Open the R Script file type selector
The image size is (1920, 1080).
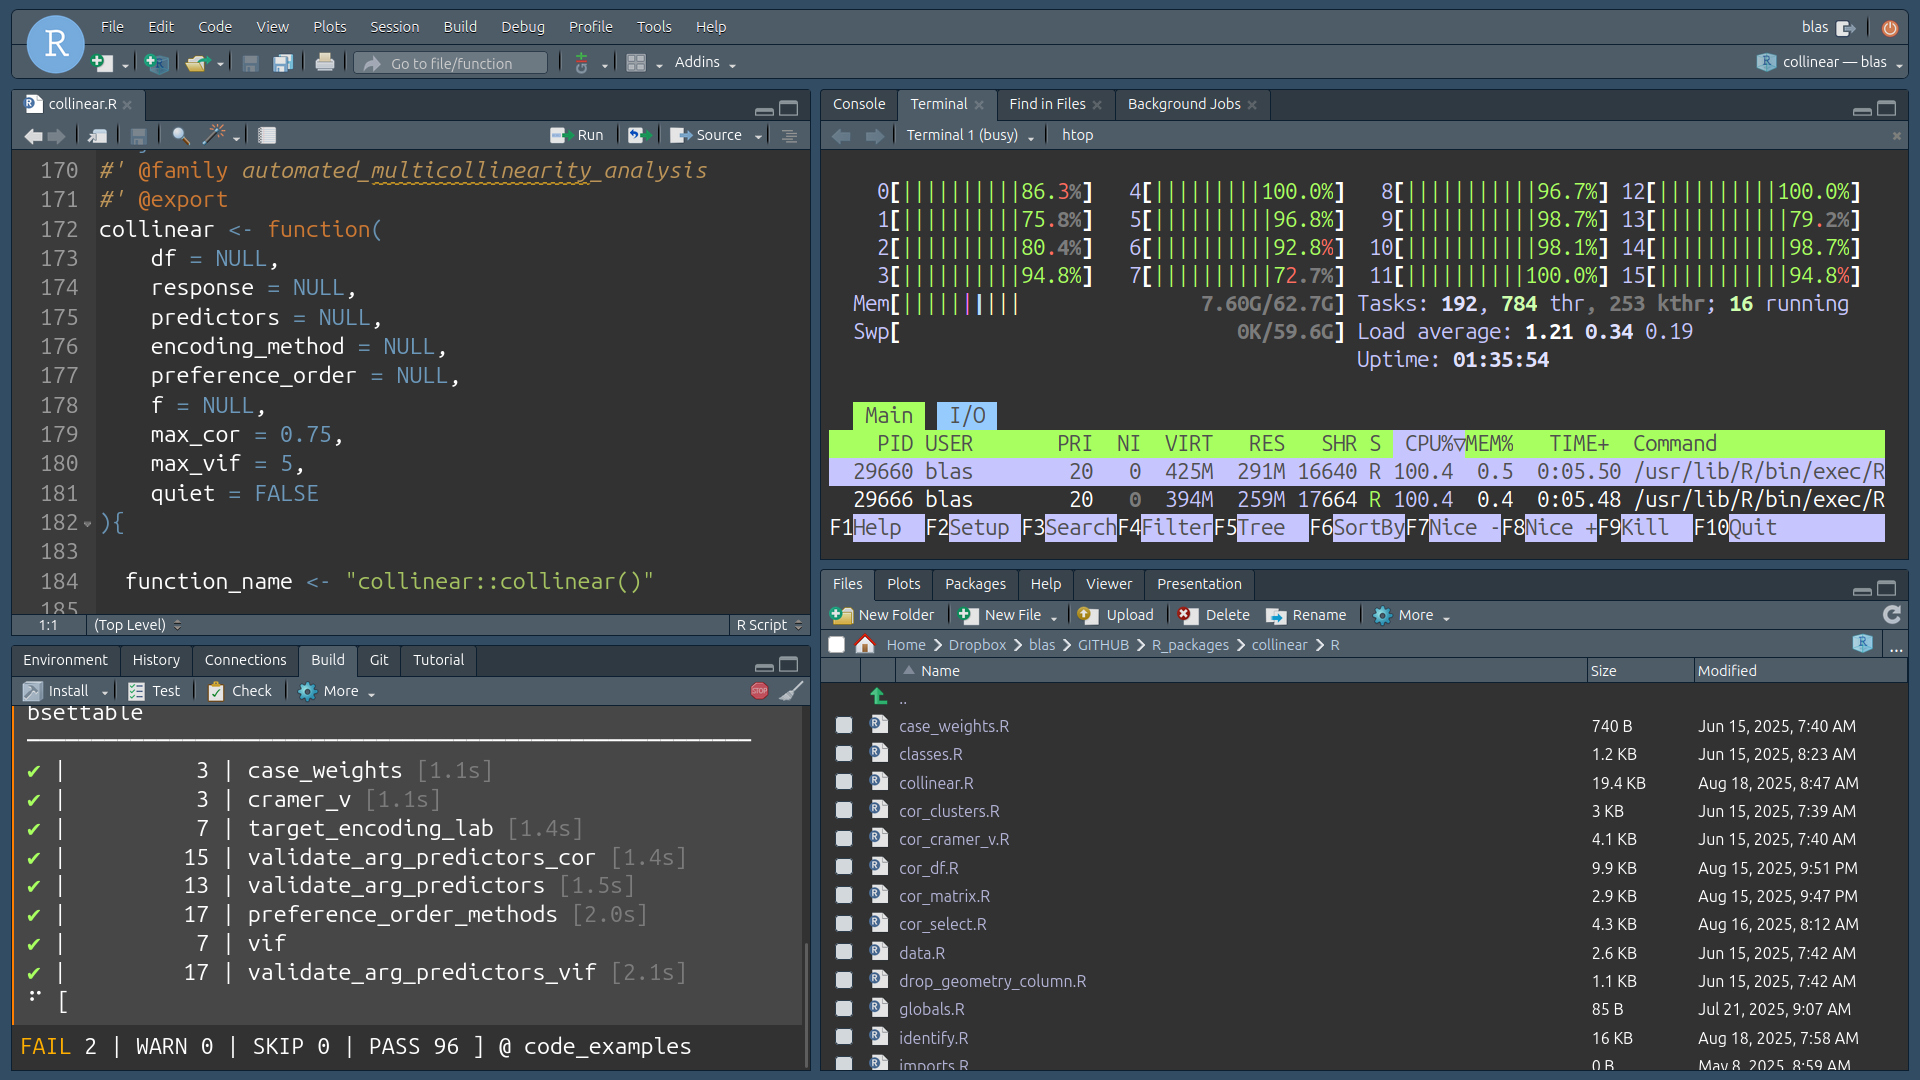click(769, 625)
